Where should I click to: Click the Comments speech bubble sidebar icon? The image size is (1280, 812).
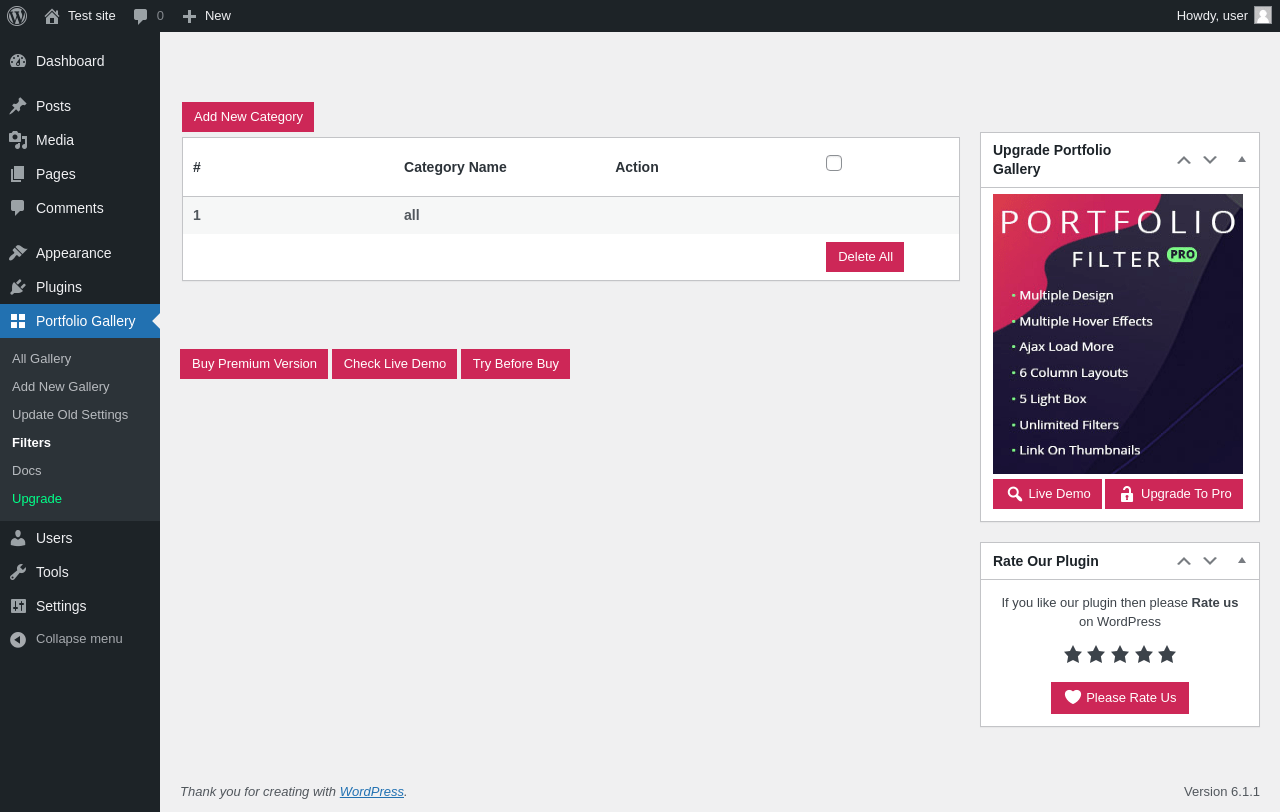point(18,208)
